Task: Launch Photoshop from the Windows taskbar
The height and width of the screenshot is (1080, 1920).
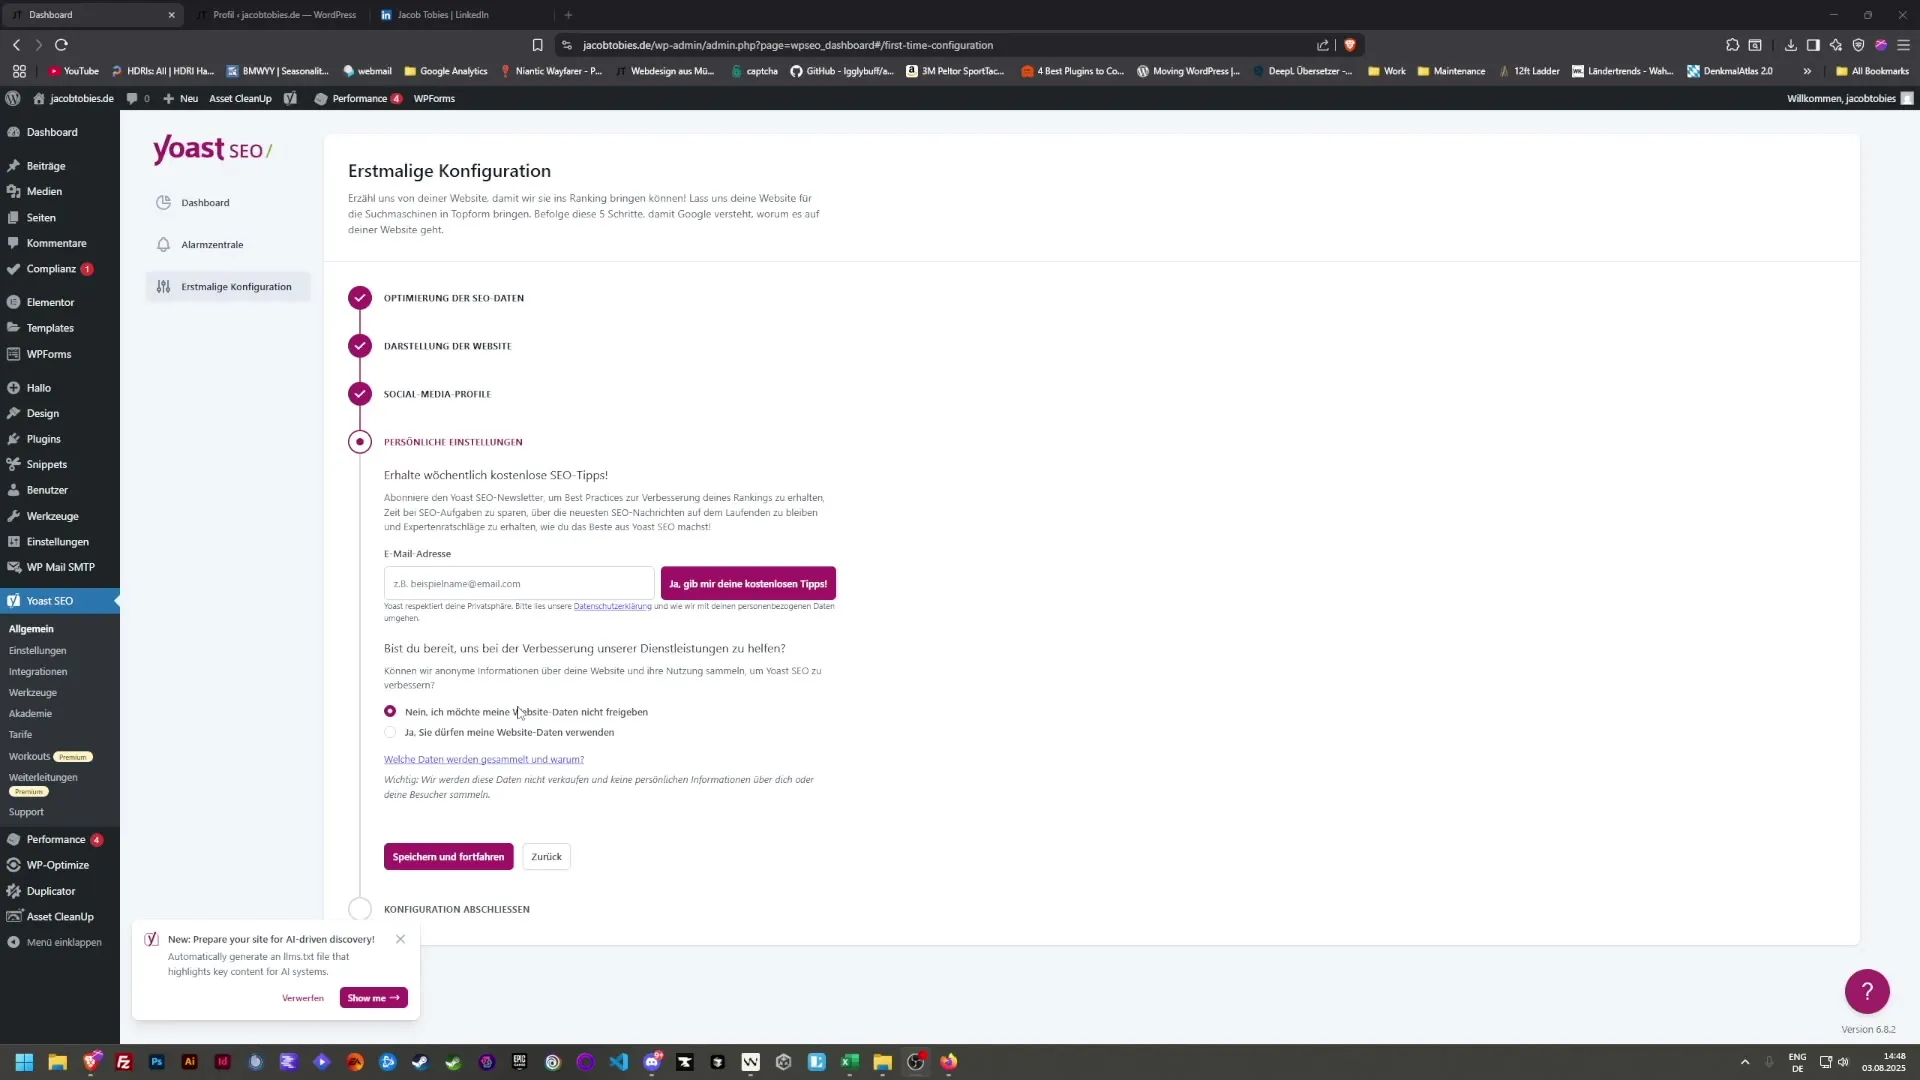Action: point(156,1062)
